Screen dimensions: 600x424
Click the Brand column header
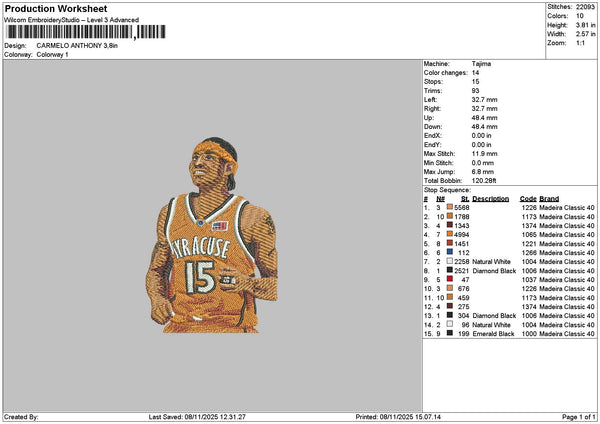(x=549, y=199)
